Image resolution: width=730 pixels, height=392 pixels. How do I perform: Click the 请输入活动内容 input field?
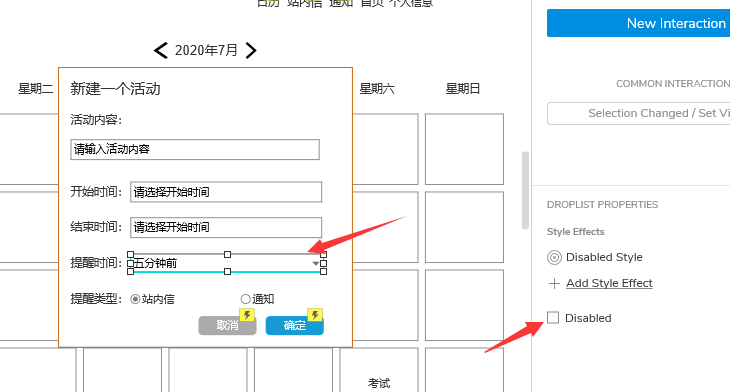pos(195,149)
